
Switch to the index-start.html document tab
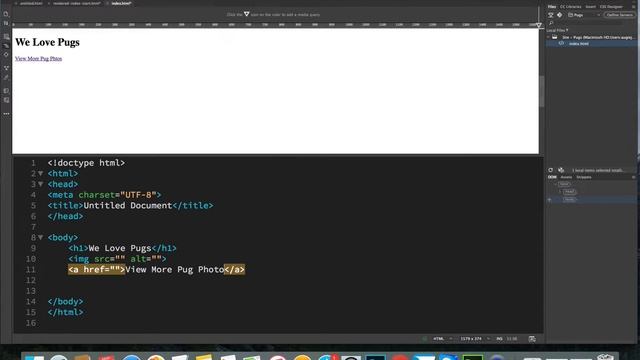pos(77,3)
